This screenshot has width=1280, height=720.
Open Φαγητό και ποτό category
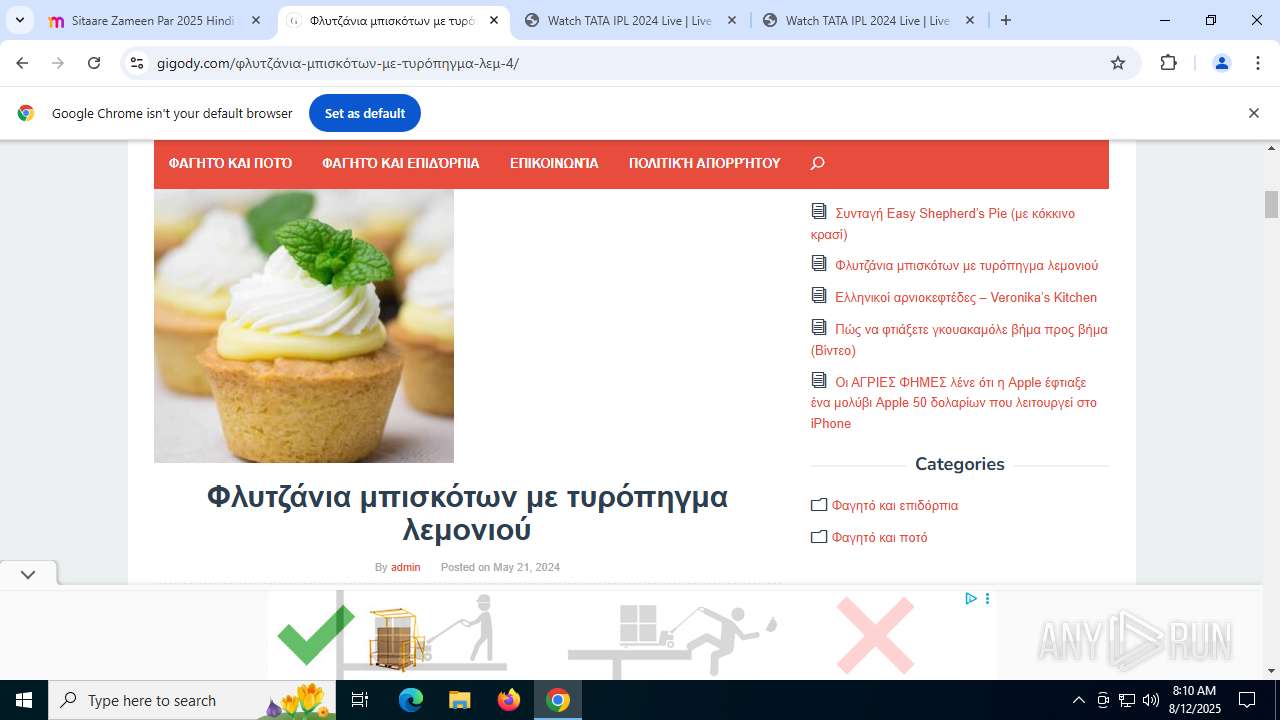(x=880, y=537)
